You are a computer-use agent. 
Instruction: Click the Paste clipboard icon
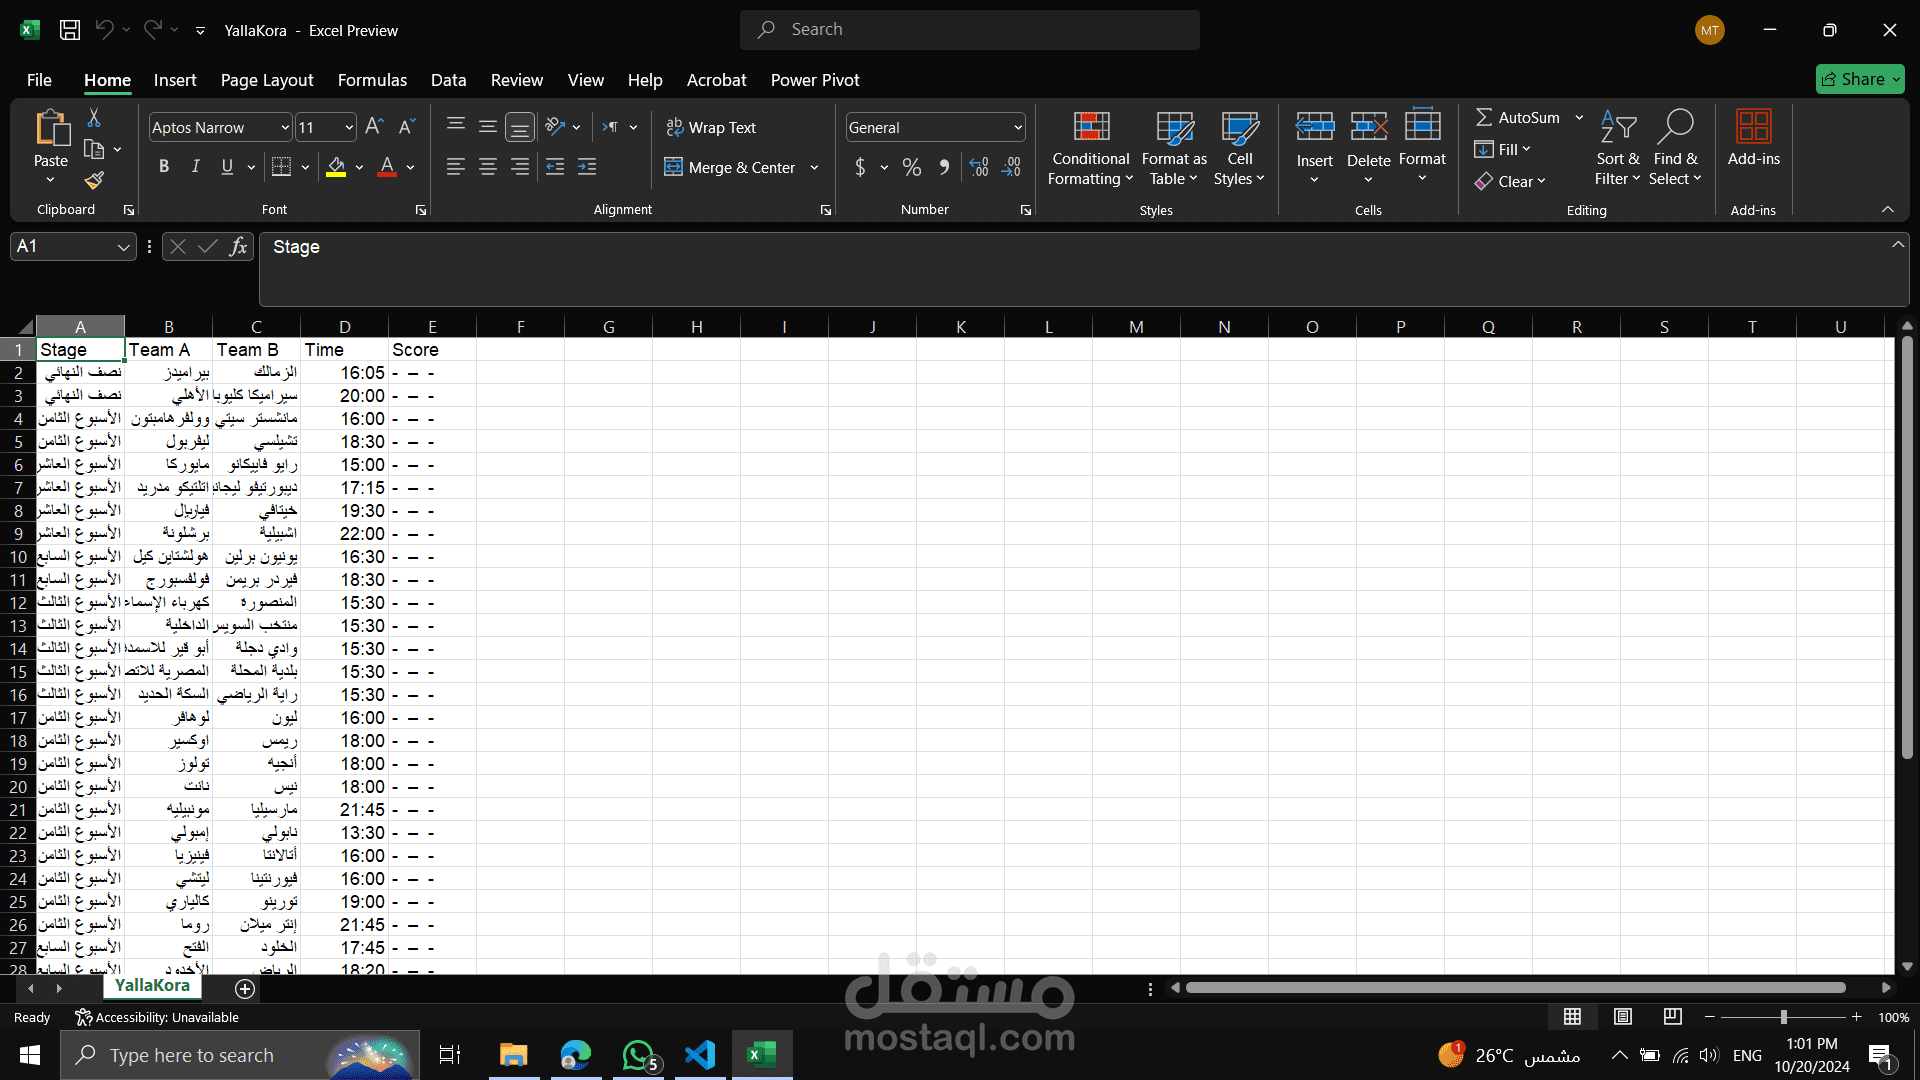(x=51, y=128)
